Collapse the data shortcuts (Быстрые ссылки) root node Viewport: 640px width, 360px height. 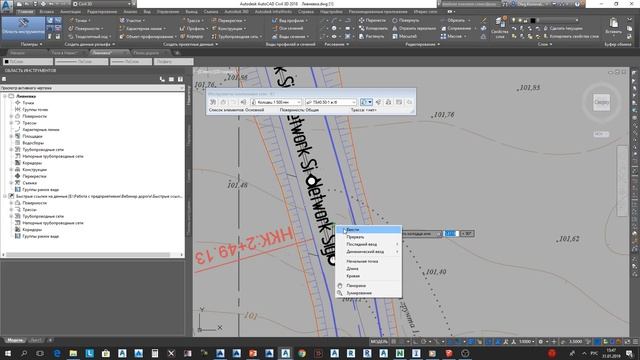pos(5,196)
